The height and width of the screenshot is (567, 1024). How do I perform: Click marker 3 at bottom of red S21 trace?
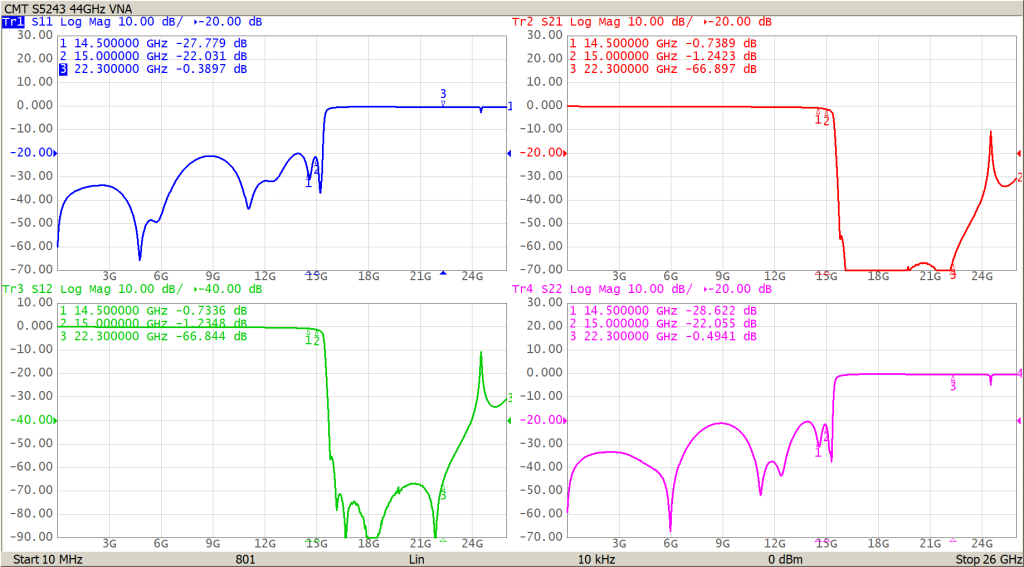[952, 272]
